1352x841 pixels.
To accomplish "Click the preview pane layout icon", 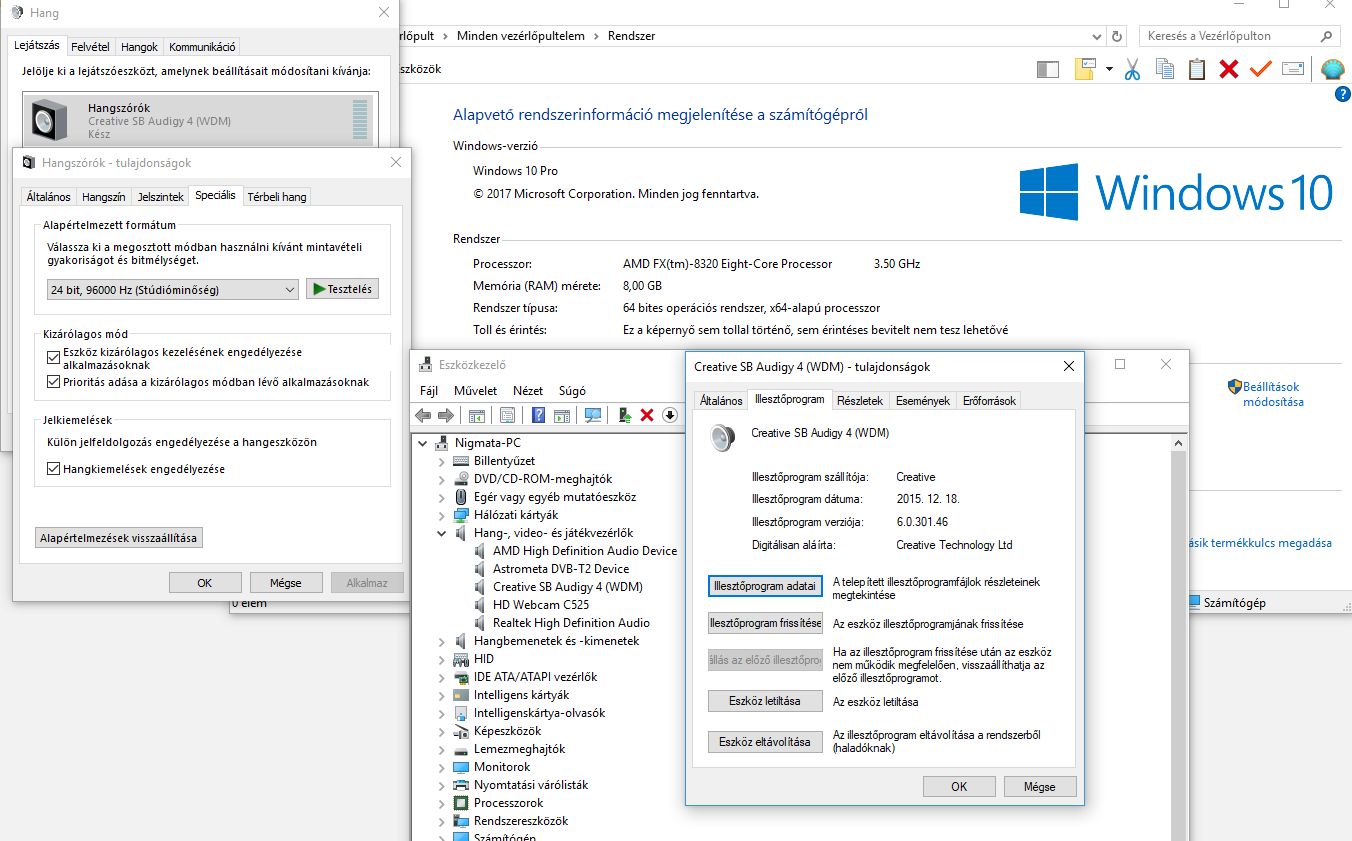I will 1048,69.
